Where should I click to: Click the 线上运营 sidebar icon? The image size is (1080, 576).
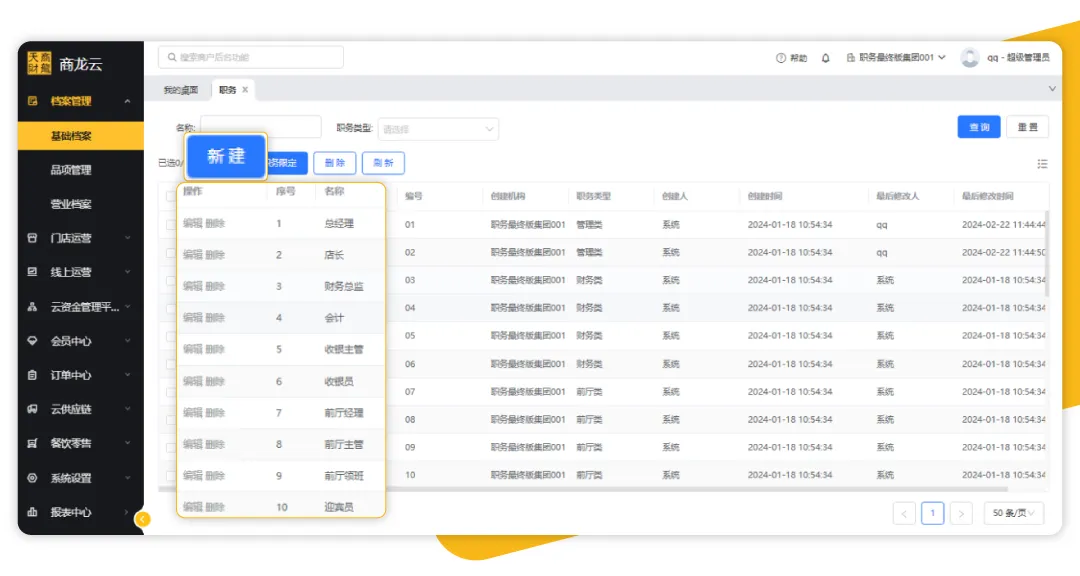[32, 271]
